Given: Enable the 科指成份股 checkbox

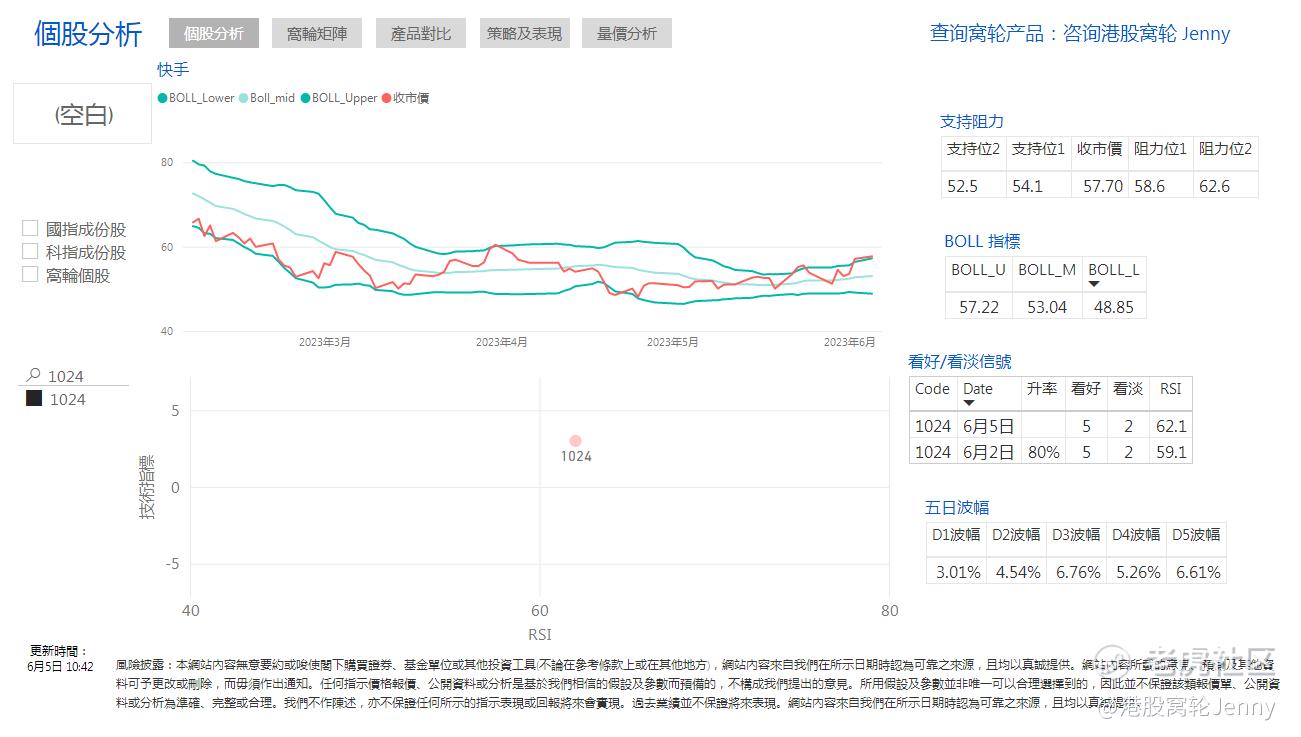Looking at the screenshot, I should [30, 252].
